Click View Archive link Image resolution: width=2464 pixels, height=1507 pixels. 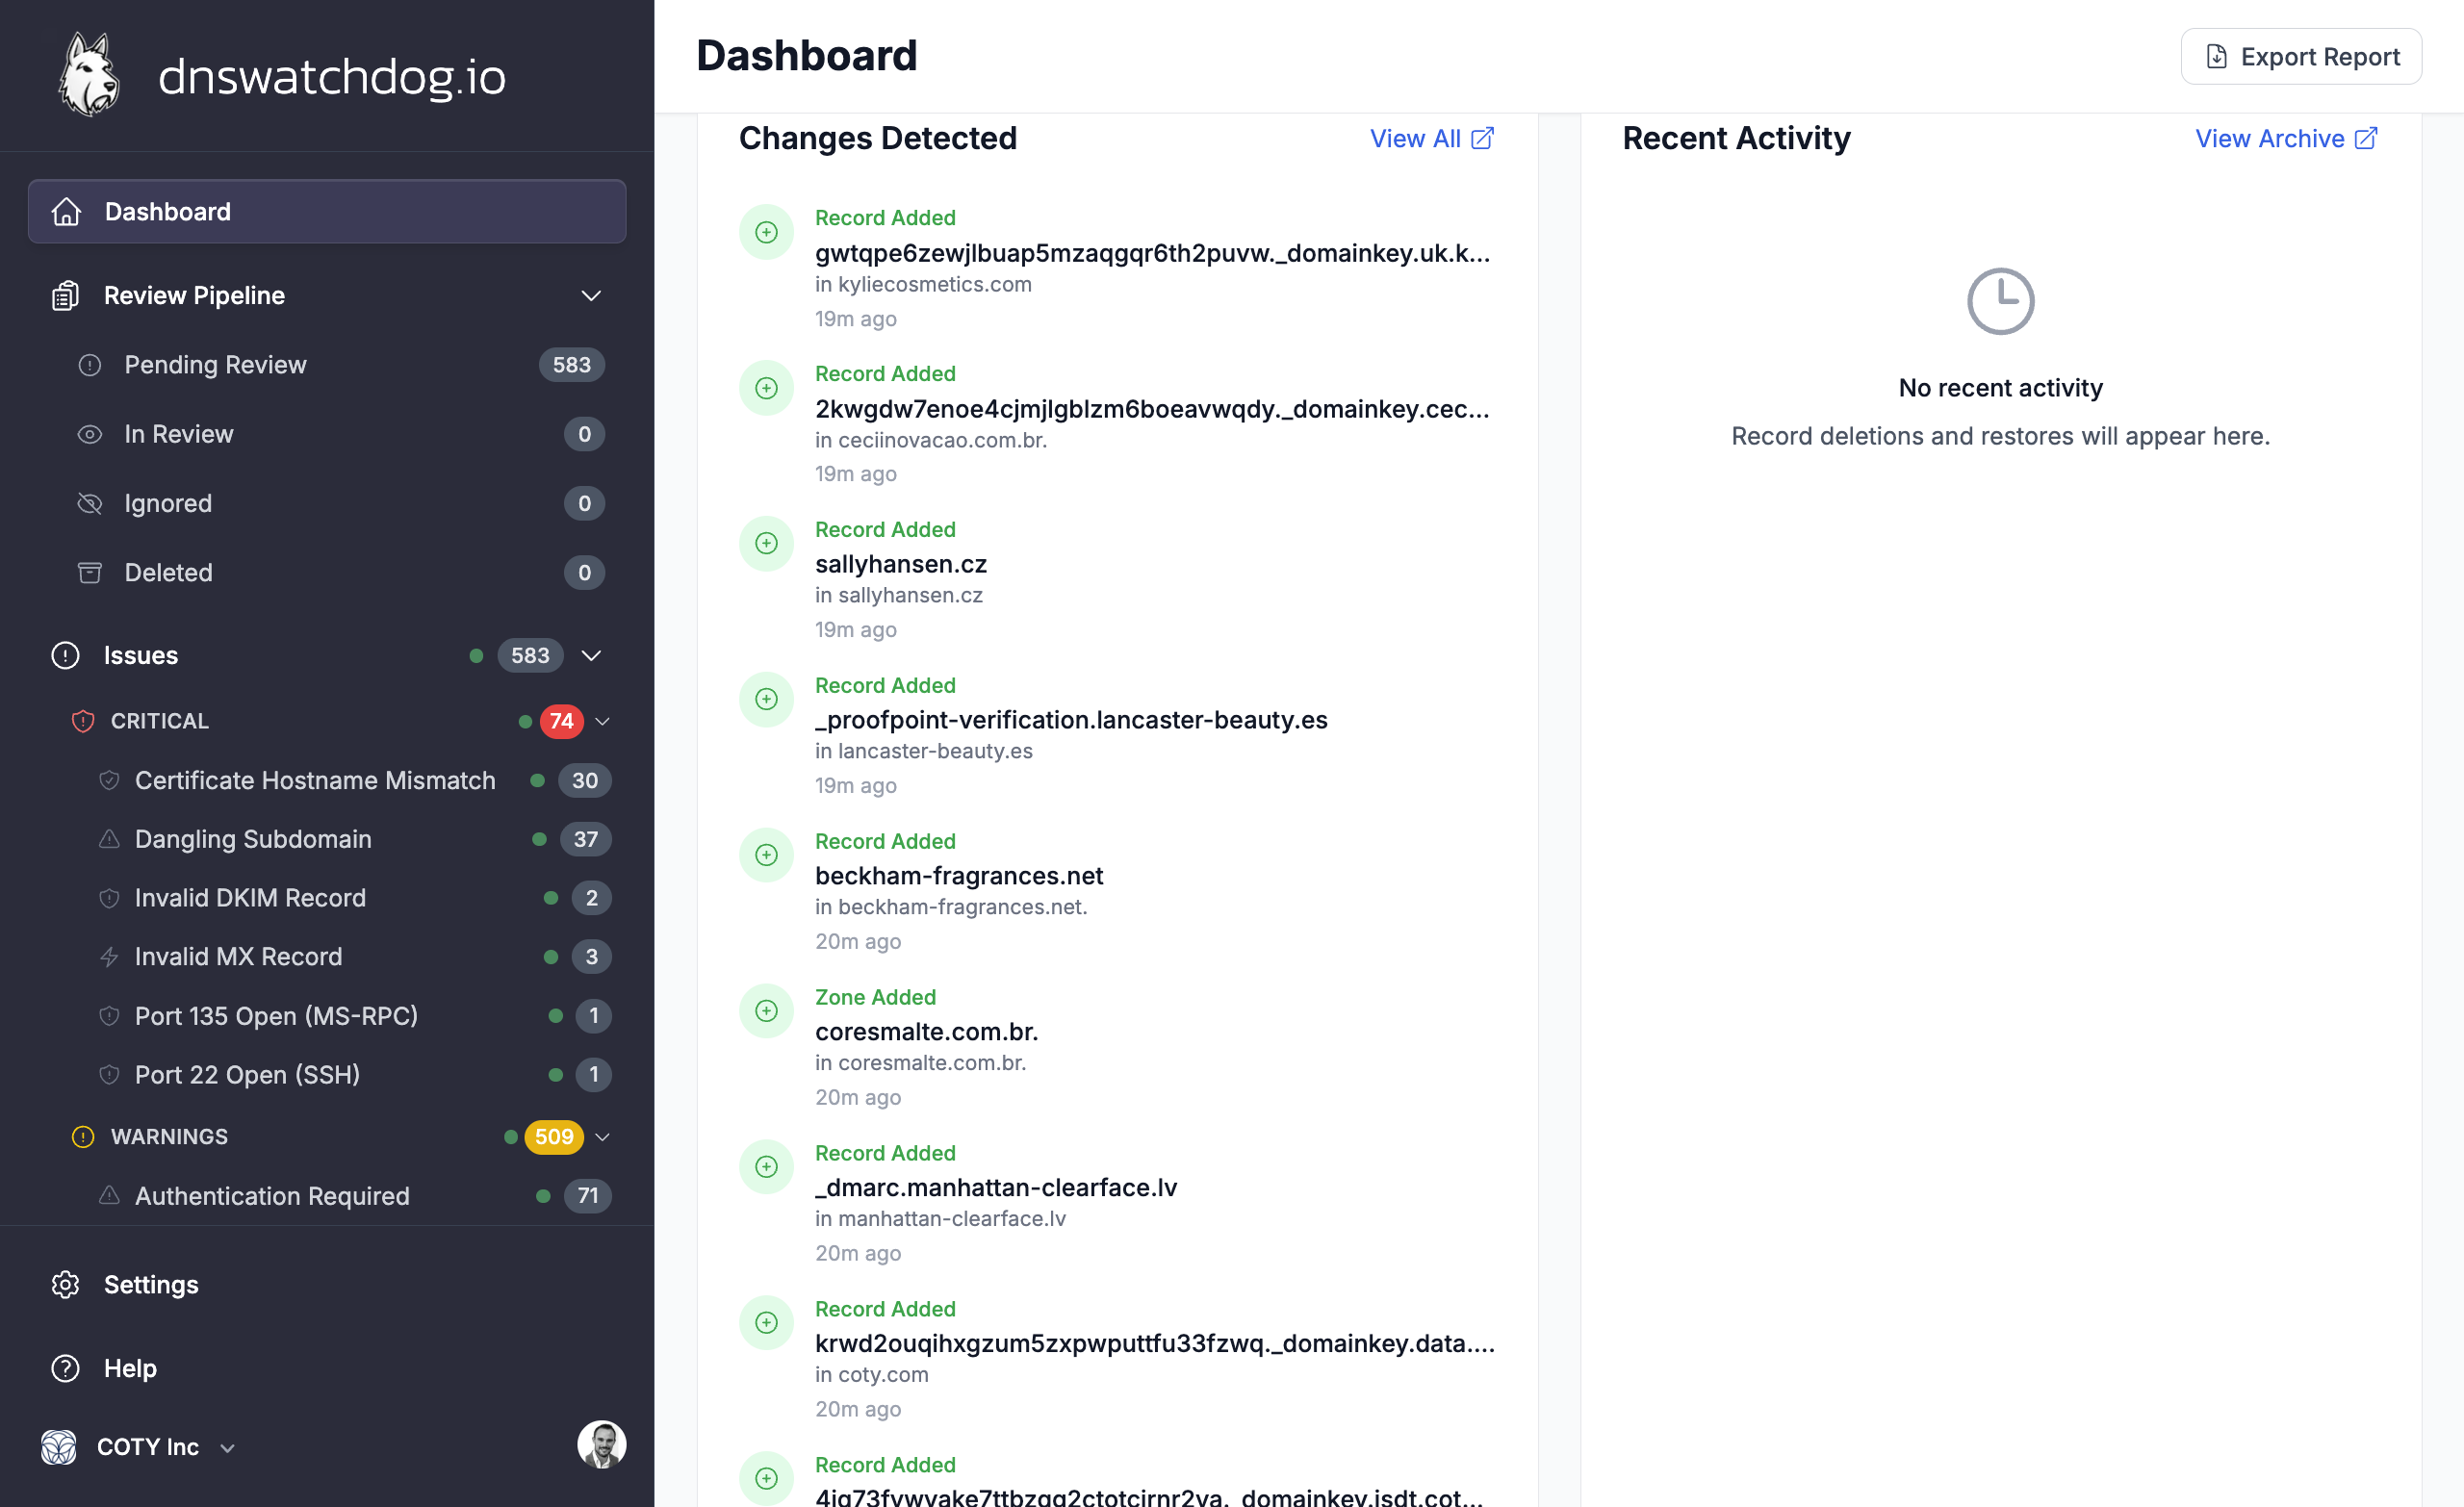tap(2286, 139)
